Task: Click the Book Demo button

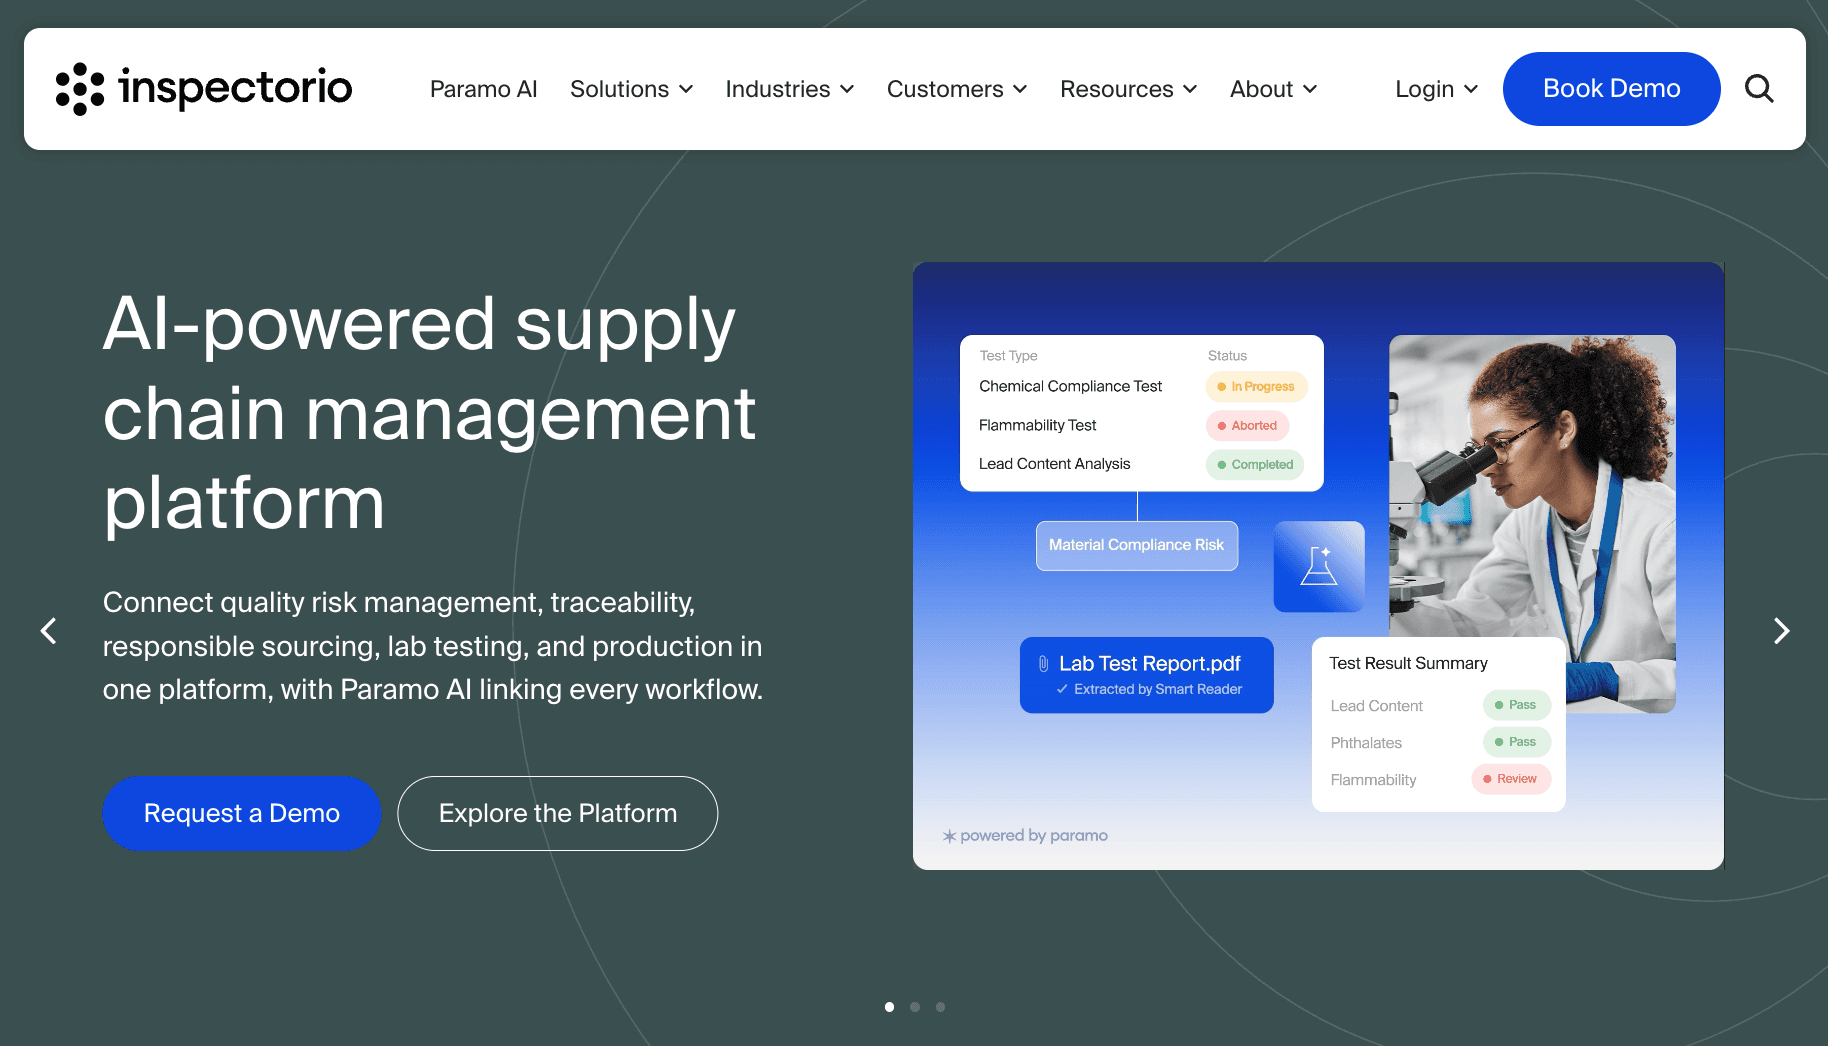Action: pos(1612,89)
